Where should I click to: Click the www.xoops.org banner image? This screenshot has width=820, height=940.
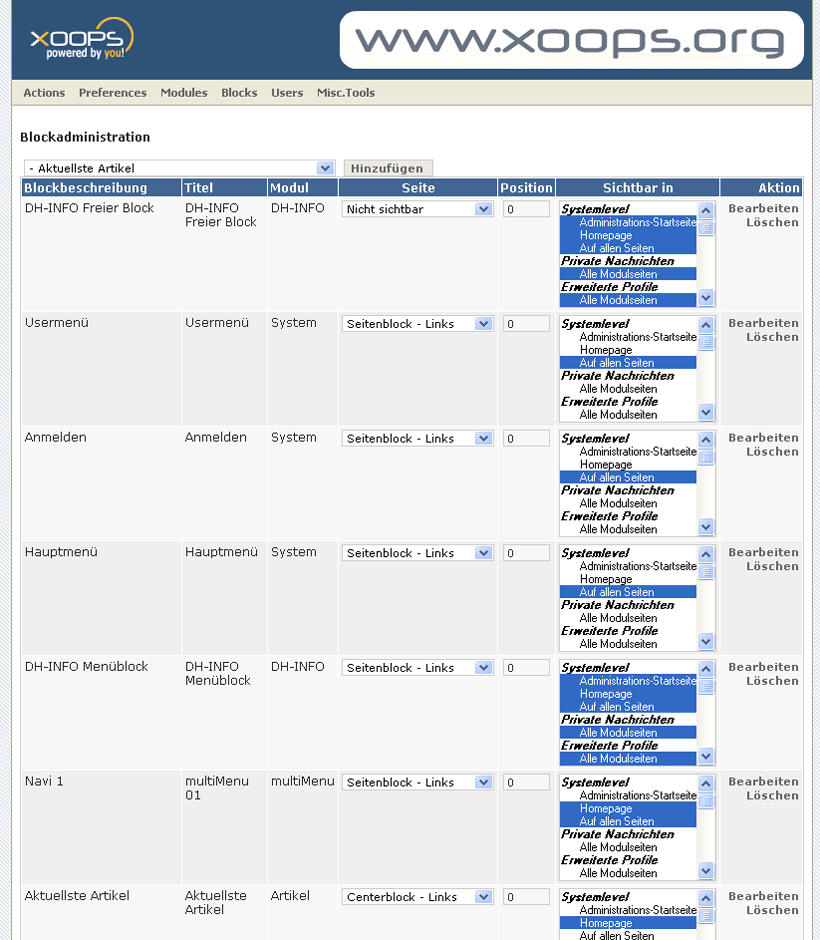pyautogui.click(x=571, y=40)
